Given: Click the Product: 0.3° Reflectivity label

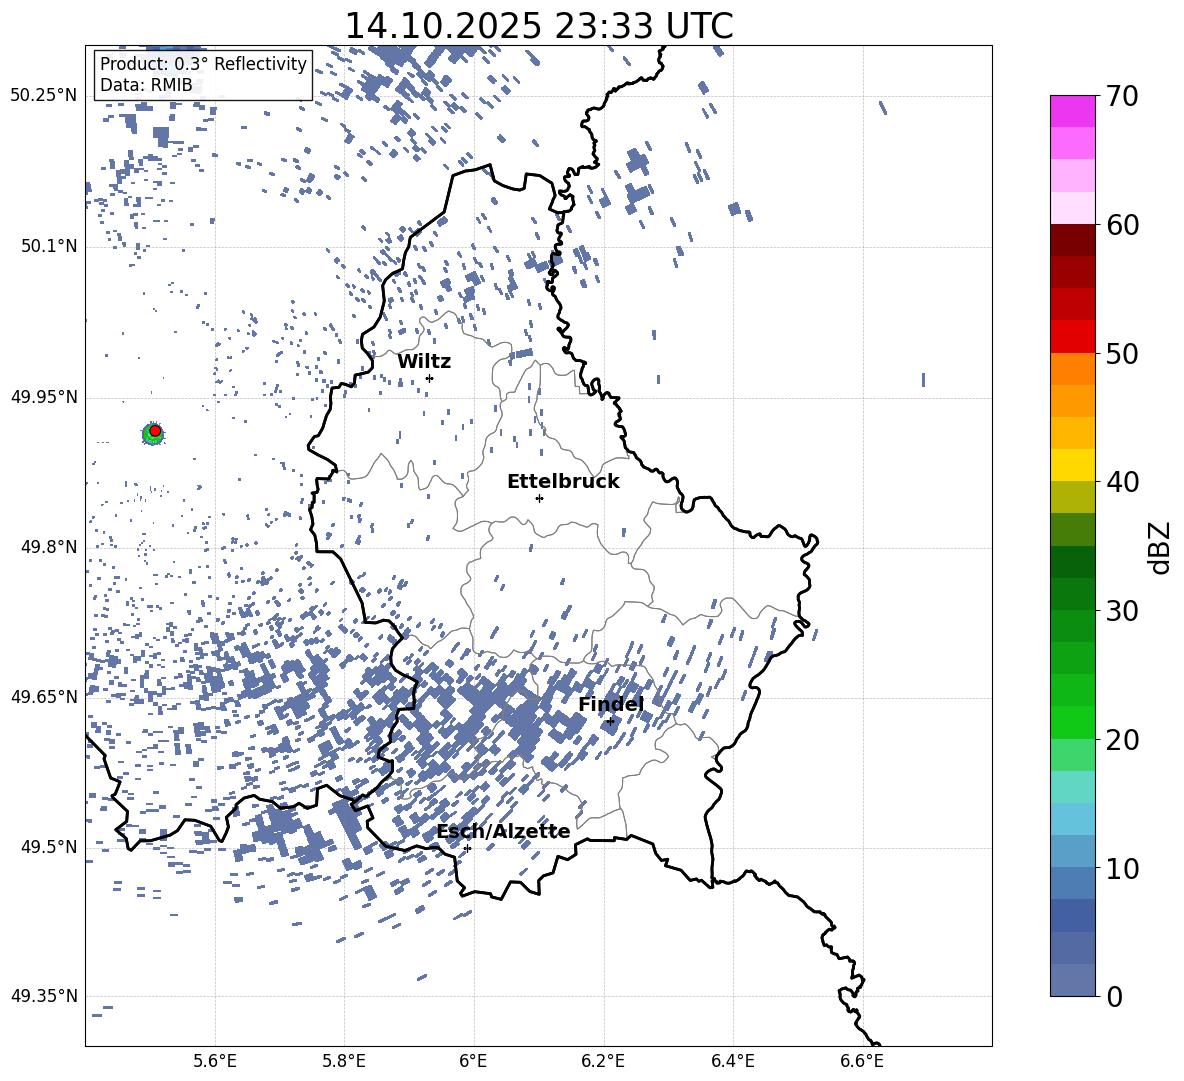Looking at the screenshot, I should point(203,63).
